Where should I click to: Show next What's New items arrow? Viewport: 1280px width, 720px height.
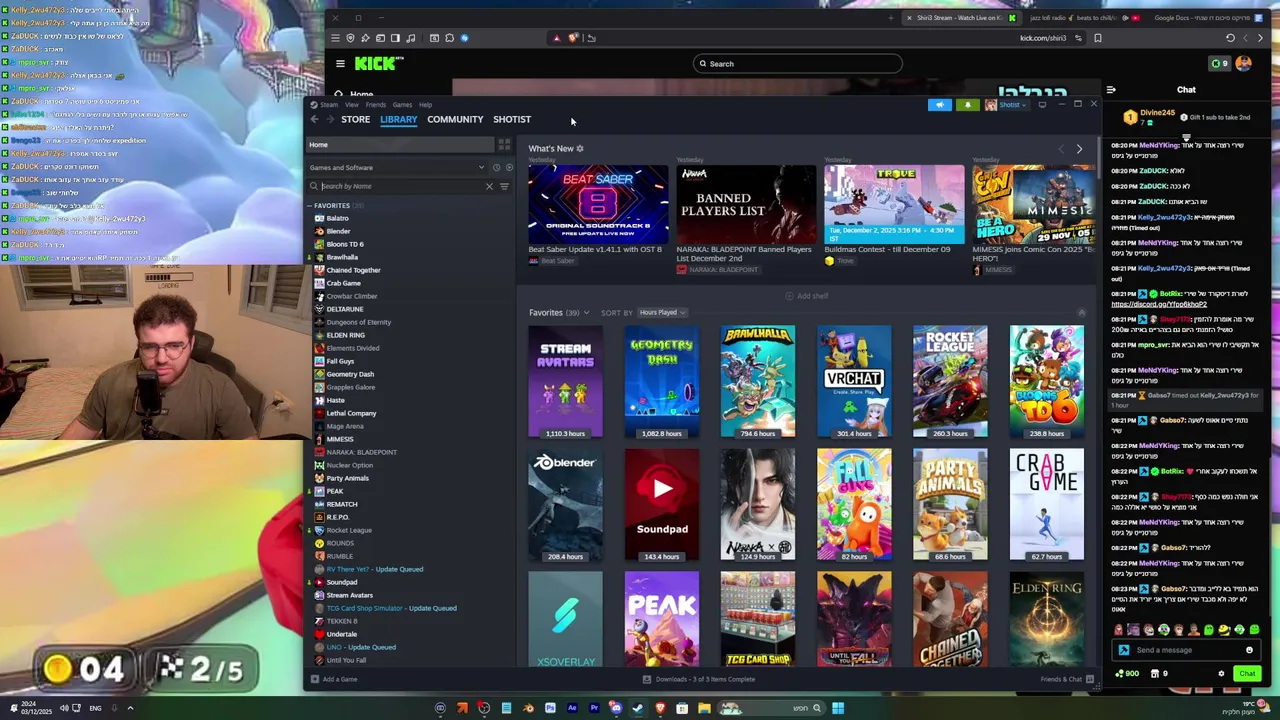(1079, 149)
